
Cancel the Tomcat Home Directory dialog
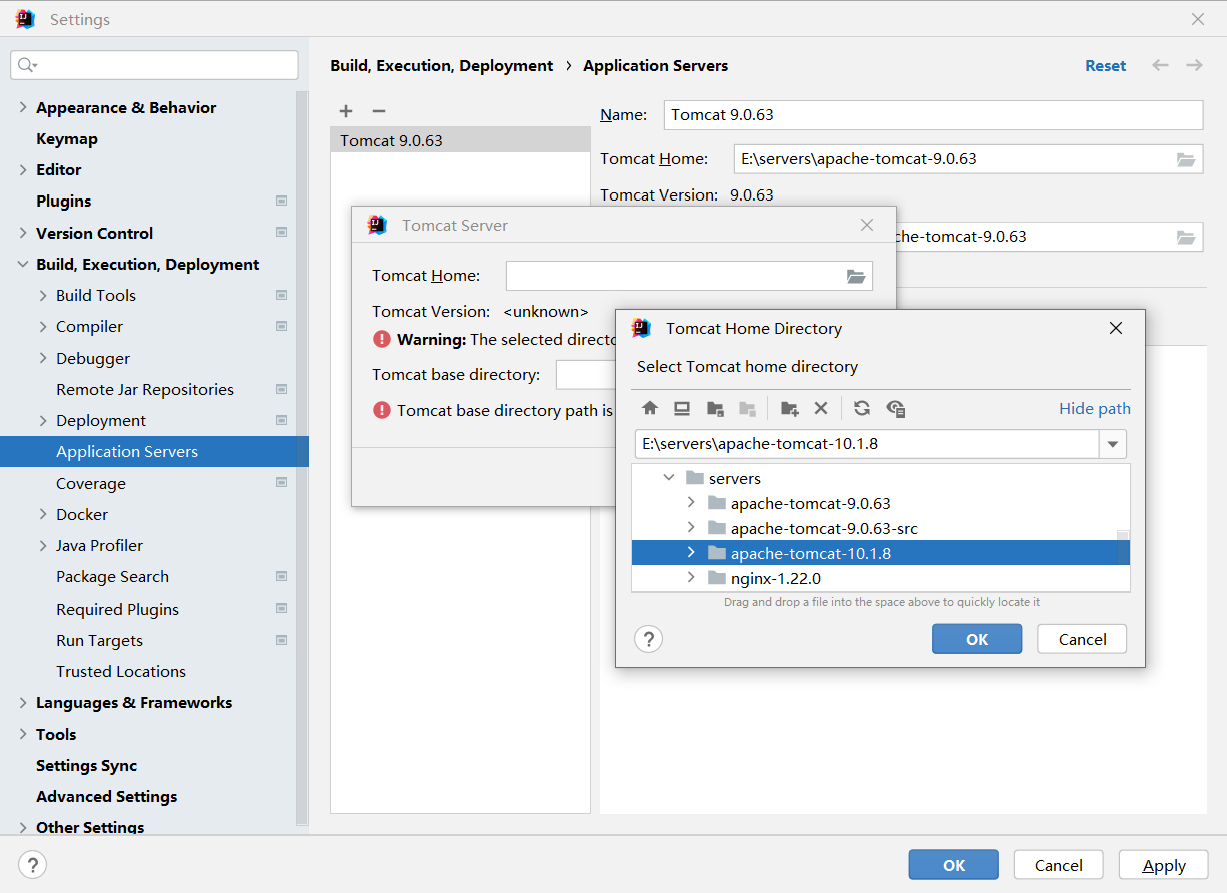click(1082, 639)
